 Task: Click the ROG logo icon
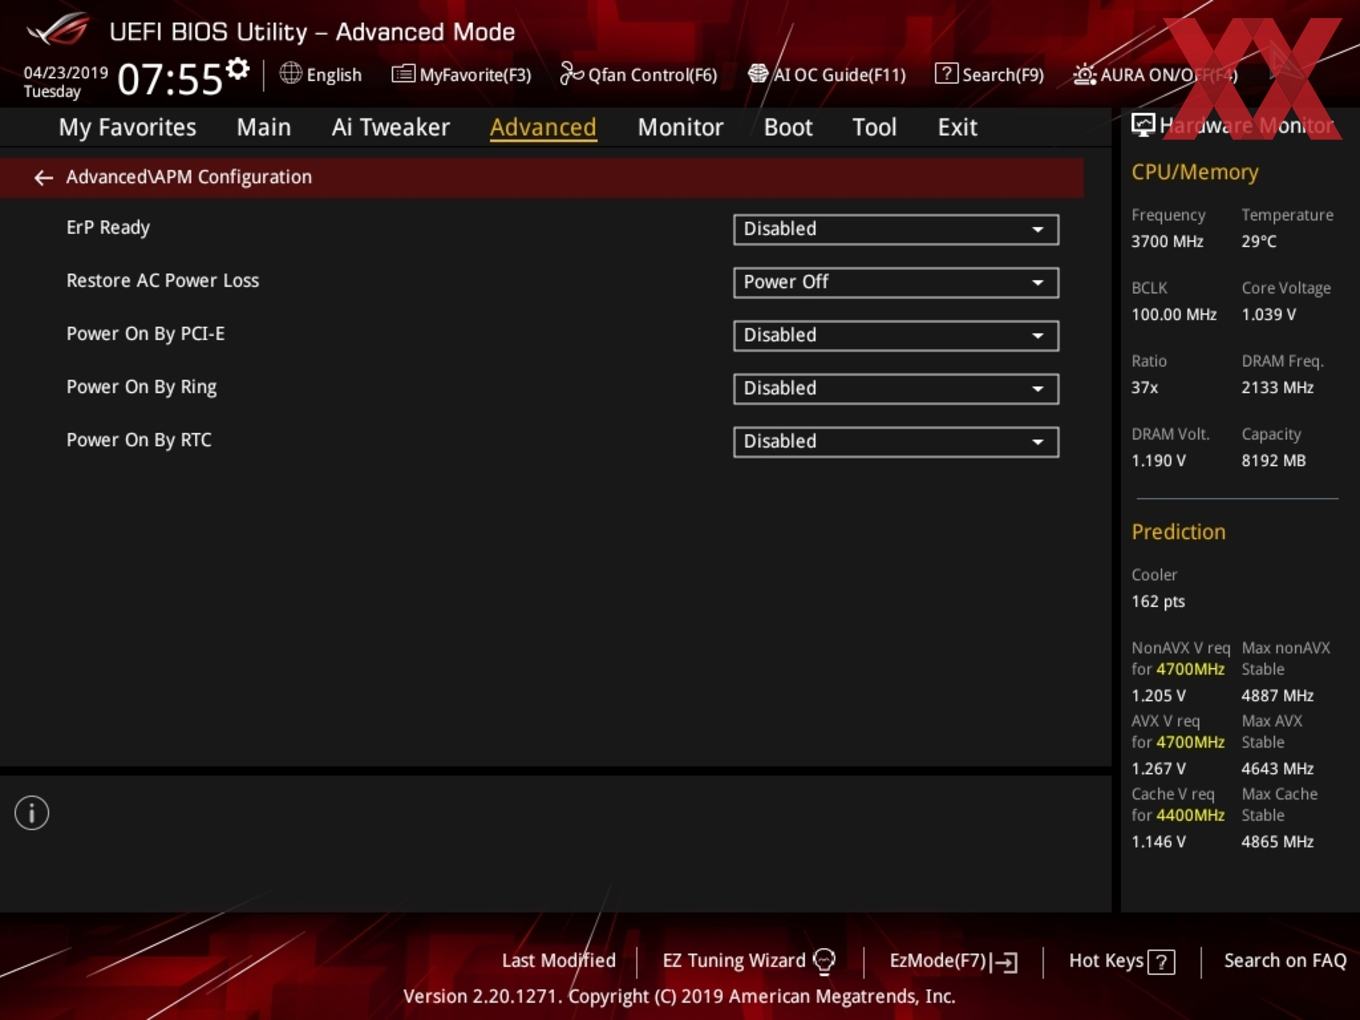pos(58,30)
